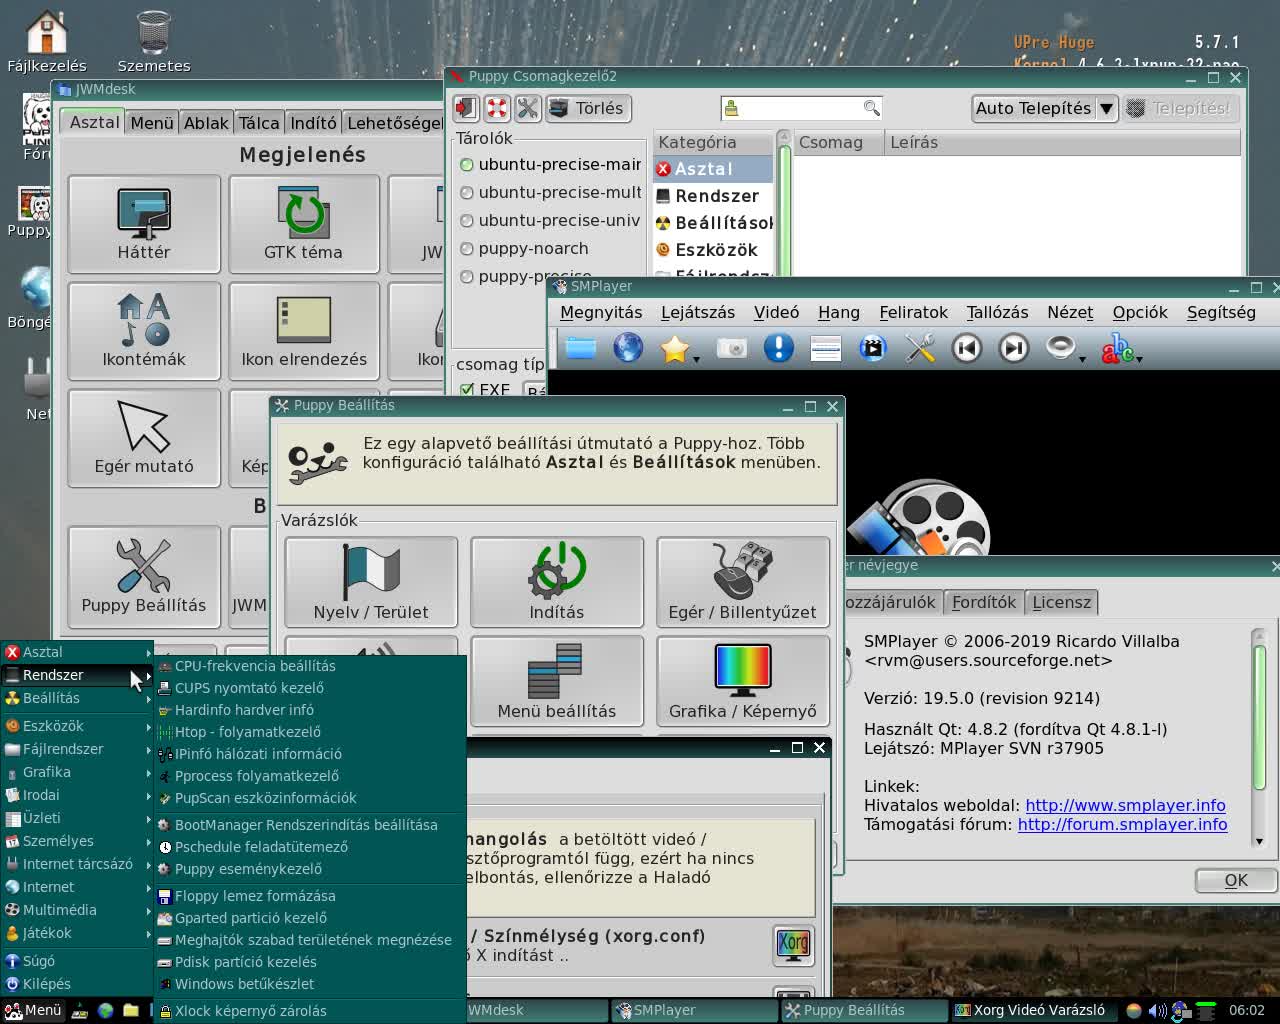
Task: Click the SMPlayer film clapper toolbar icon
Action: tap(873, 348)
